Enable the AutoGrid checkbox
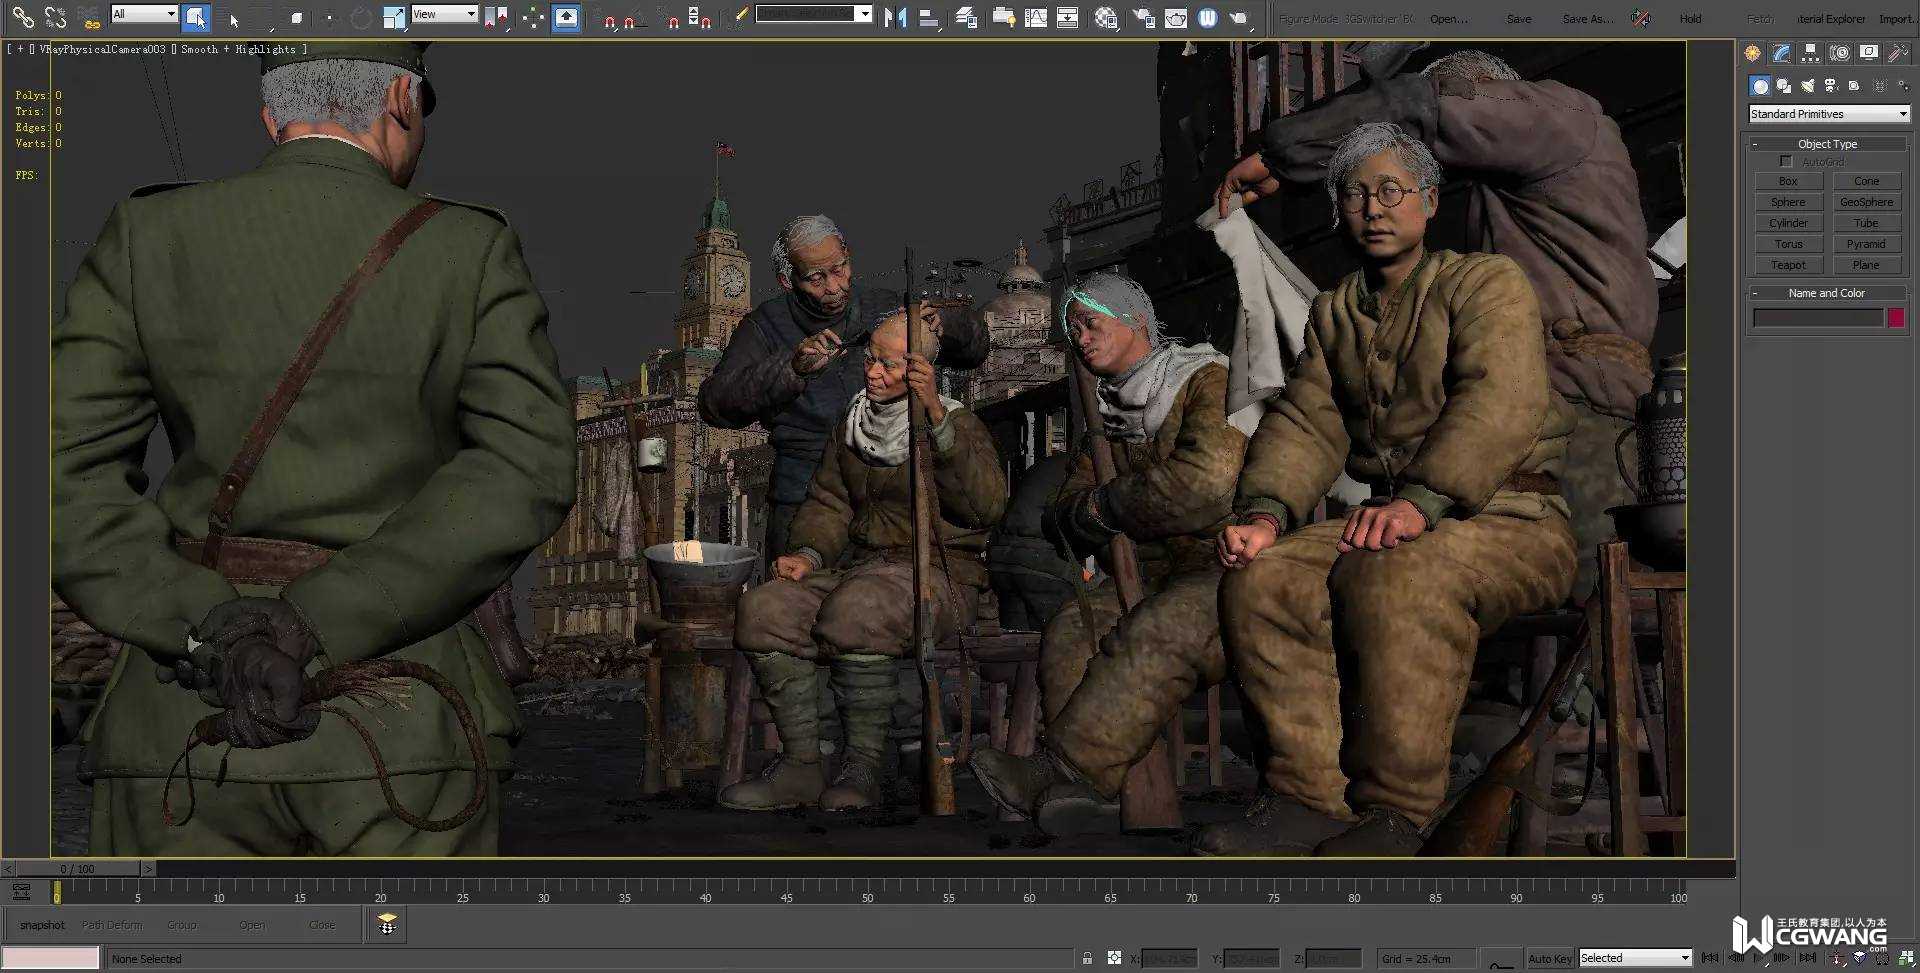This screenshot has width=1920, height=973. [1786, 161]
